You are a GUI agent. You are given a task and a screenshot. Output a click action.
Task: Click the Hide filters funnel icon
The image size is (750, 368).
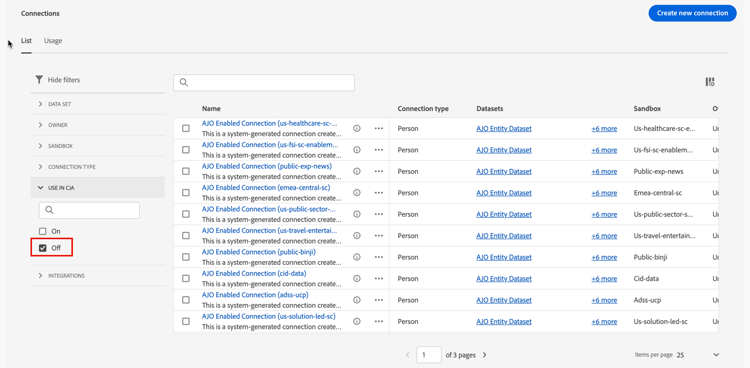39,80
